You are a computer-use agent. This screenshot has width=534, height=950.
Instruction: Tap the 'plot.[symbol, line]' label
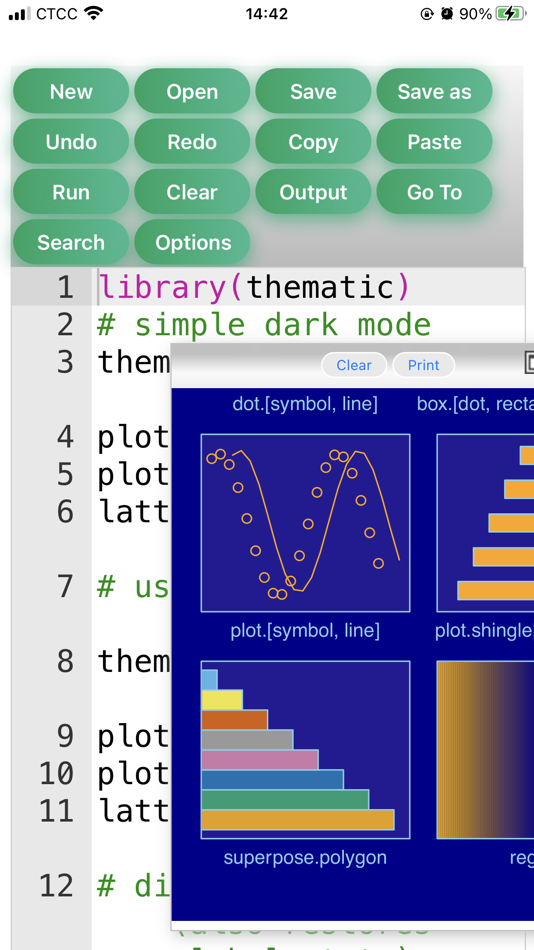tap(305, 631)
